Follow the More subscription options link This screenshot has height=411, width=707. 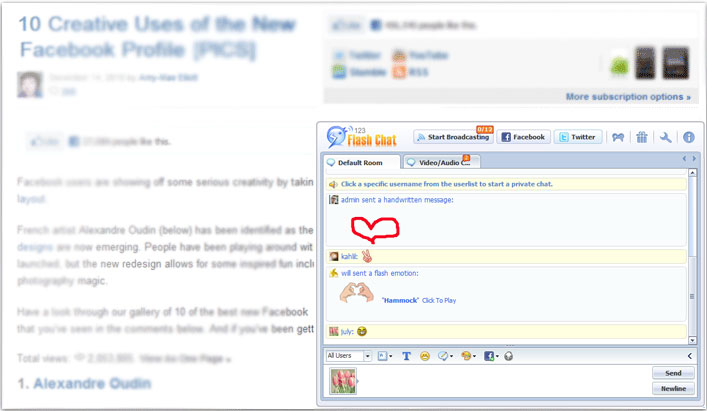coord(628,97)
